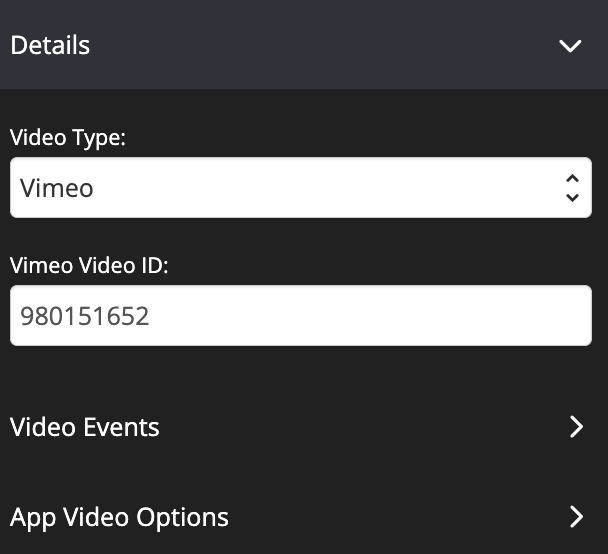Click the Details header title
This screenshot has width=608, height=554.
tap(50, 45)
